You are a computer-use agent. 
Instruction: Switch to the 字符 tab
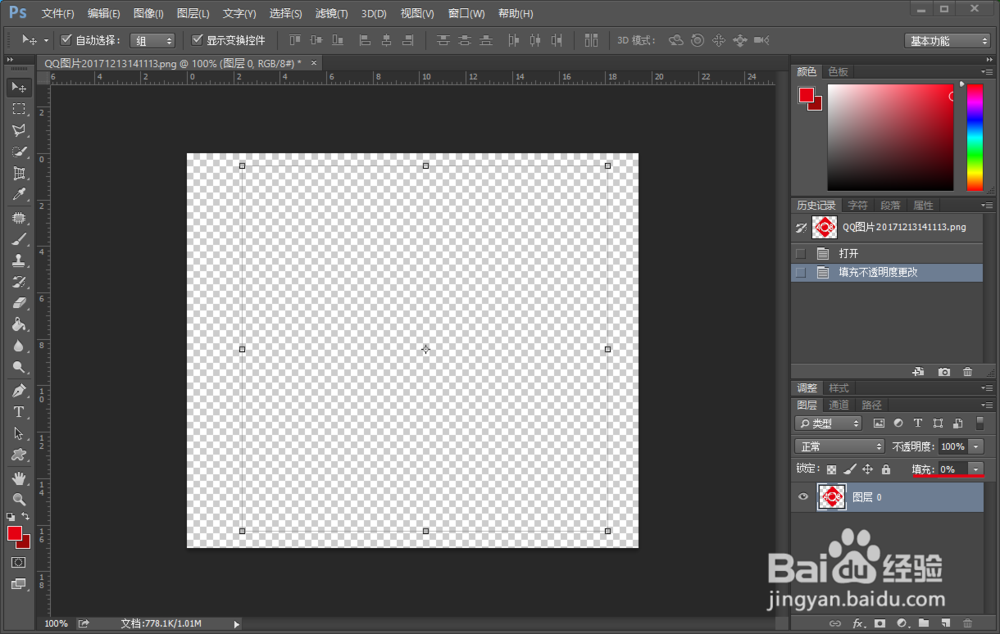click(x=858, y=205)
